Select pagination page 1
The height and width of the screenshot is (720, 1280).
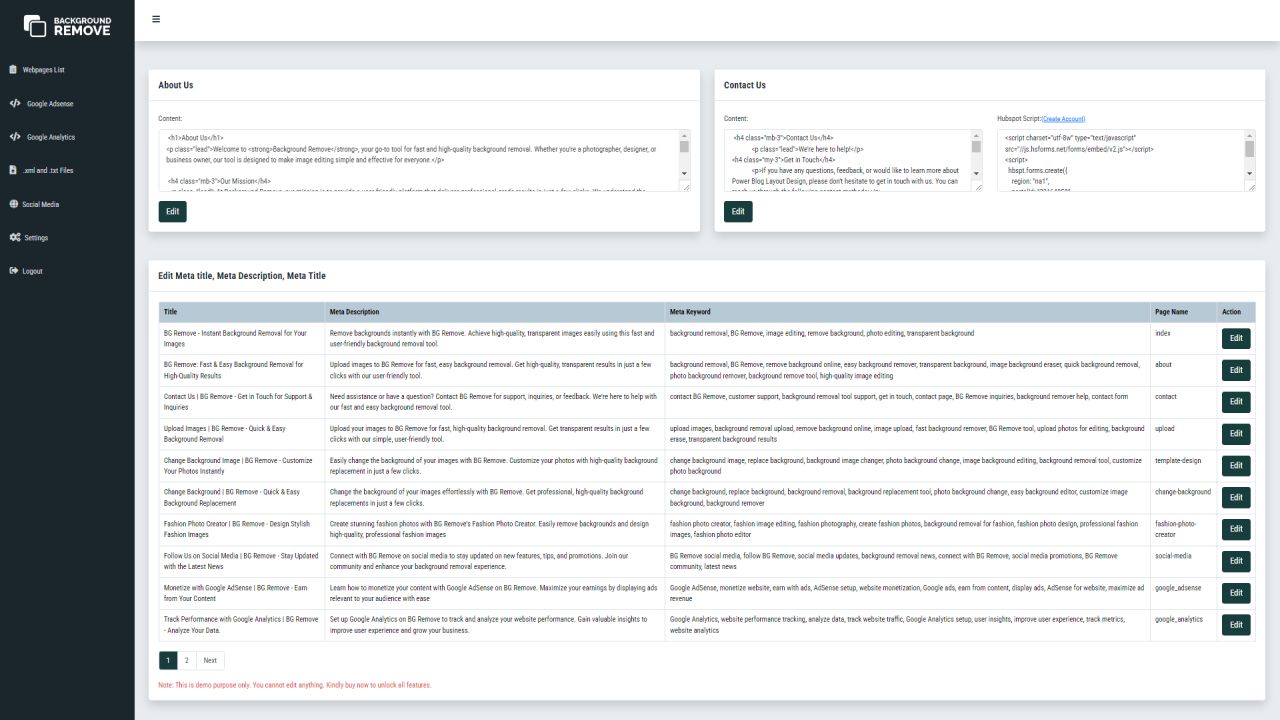click(x=168, y=660)
